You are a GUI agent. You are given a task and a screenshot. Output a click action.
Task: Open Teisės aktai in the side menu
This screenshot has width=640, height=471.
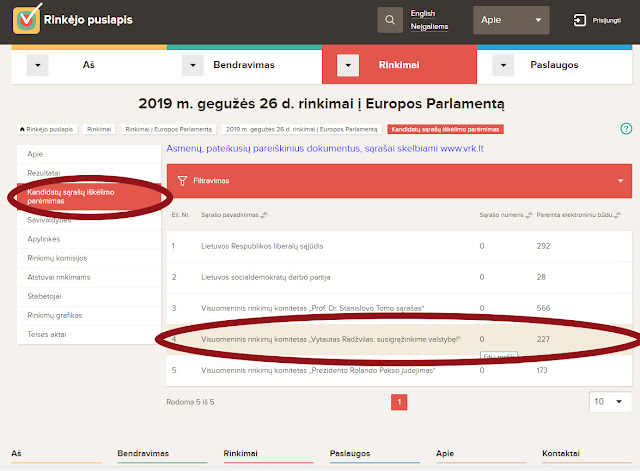[x=89, y=335]
